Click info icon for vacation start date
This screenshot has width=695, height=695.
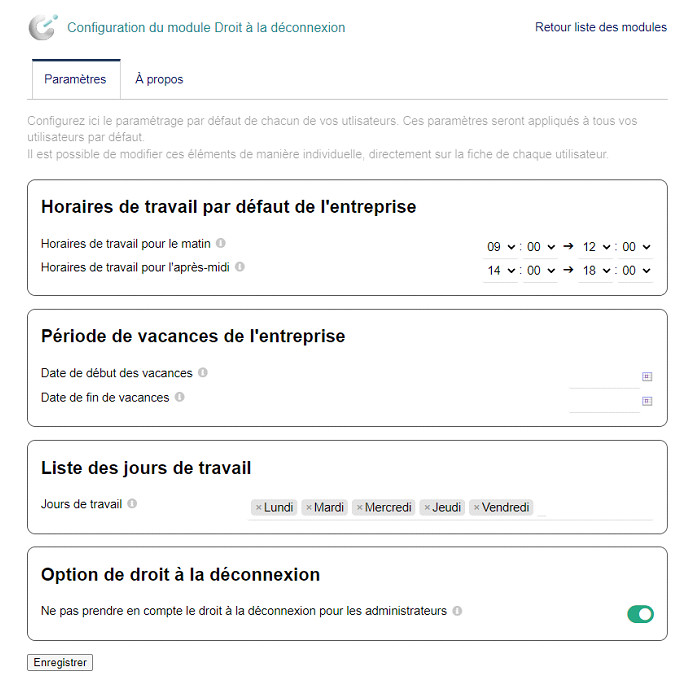pyautogui.click(x=203, y=373)
